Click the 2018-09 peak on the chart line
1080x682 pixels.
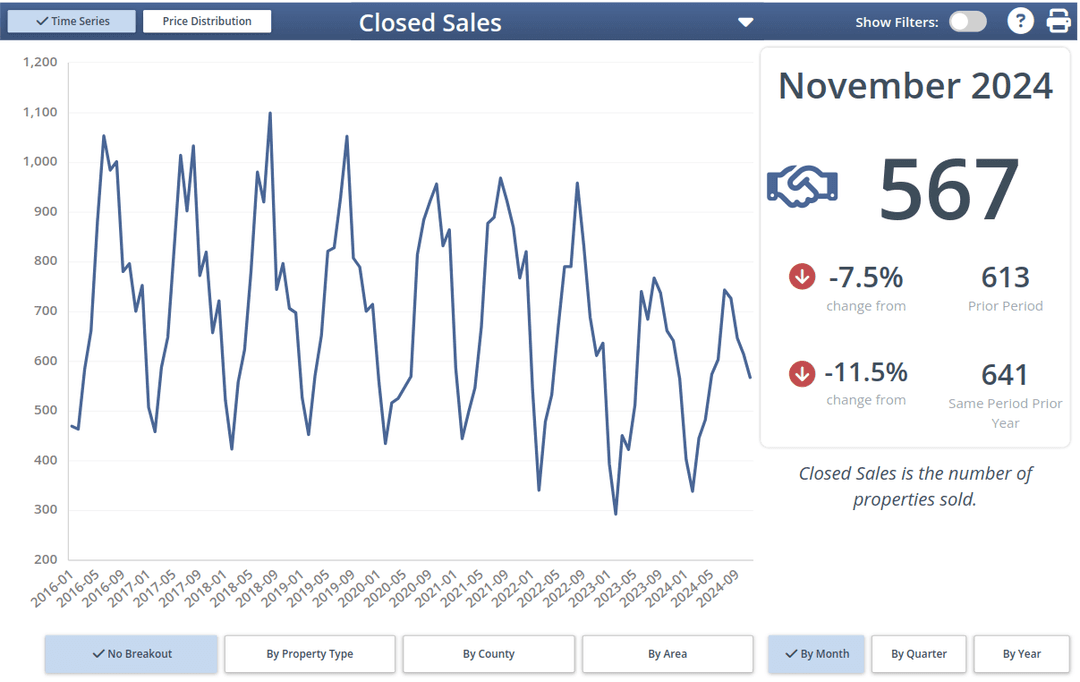tap(270, 113)
